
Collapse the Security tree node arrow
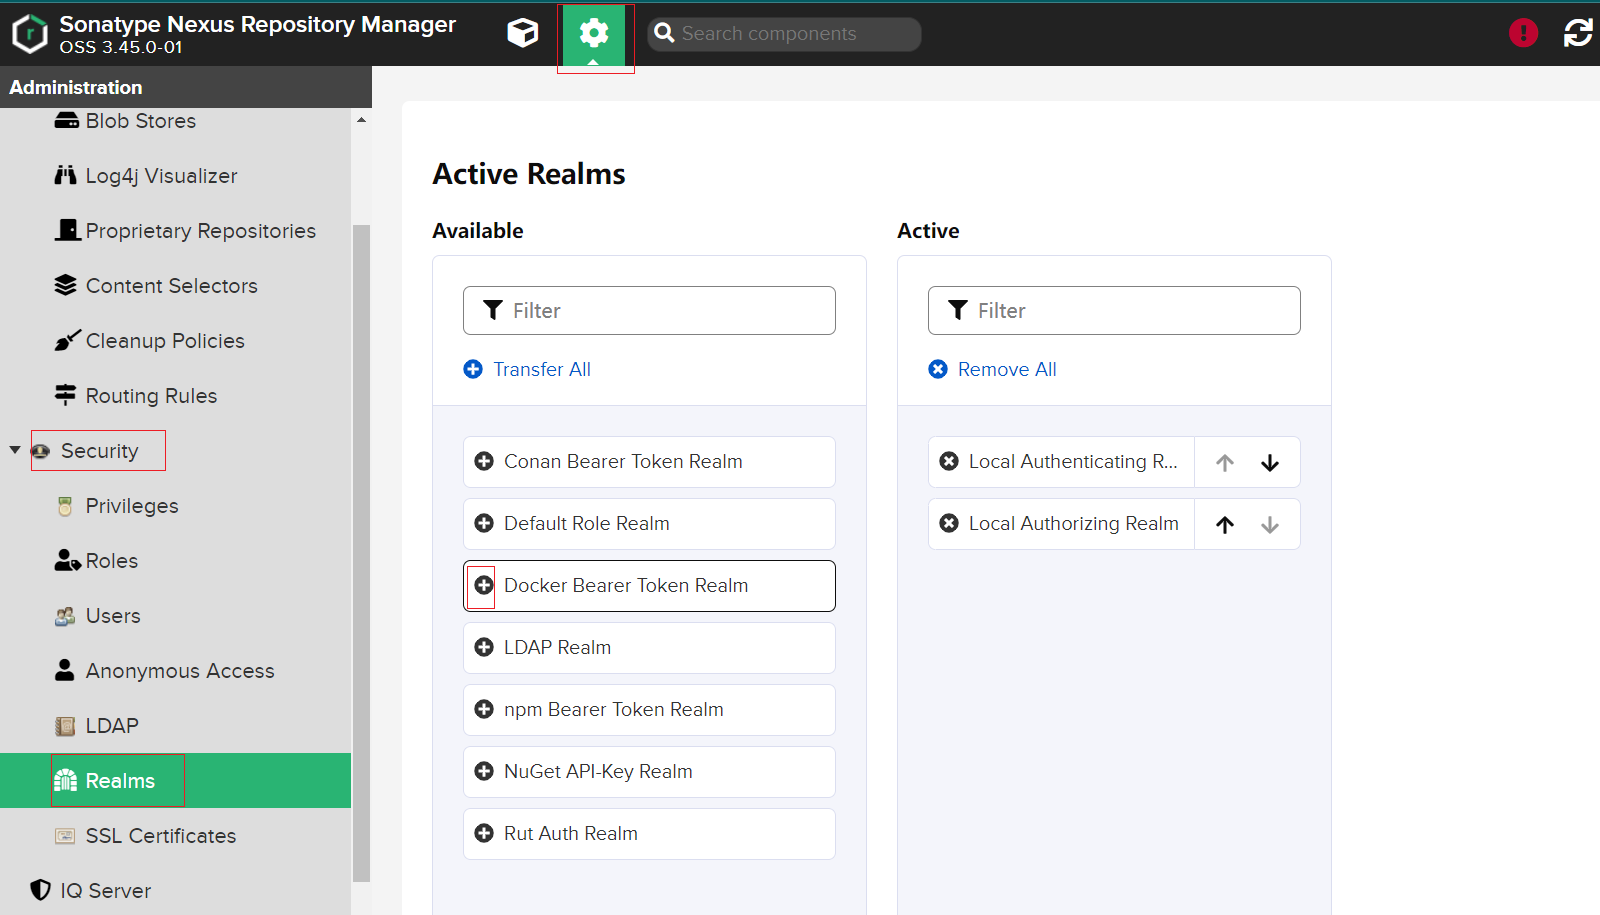[x=15, y=450]
